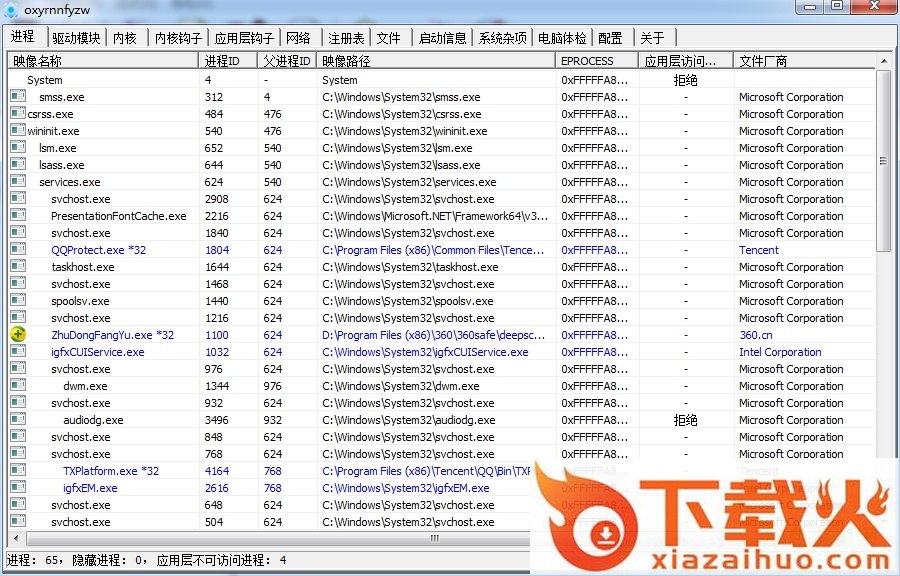
Task: Open the 电脑体检 tab
Action: click(562, 38)
